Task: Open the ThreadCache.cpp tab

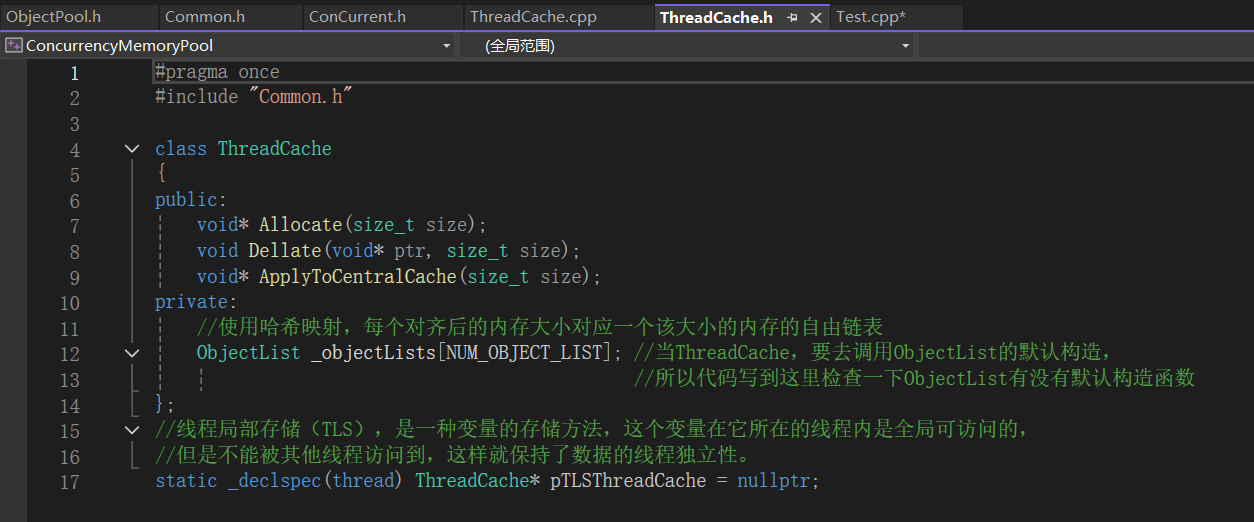Action: (531, 17)
